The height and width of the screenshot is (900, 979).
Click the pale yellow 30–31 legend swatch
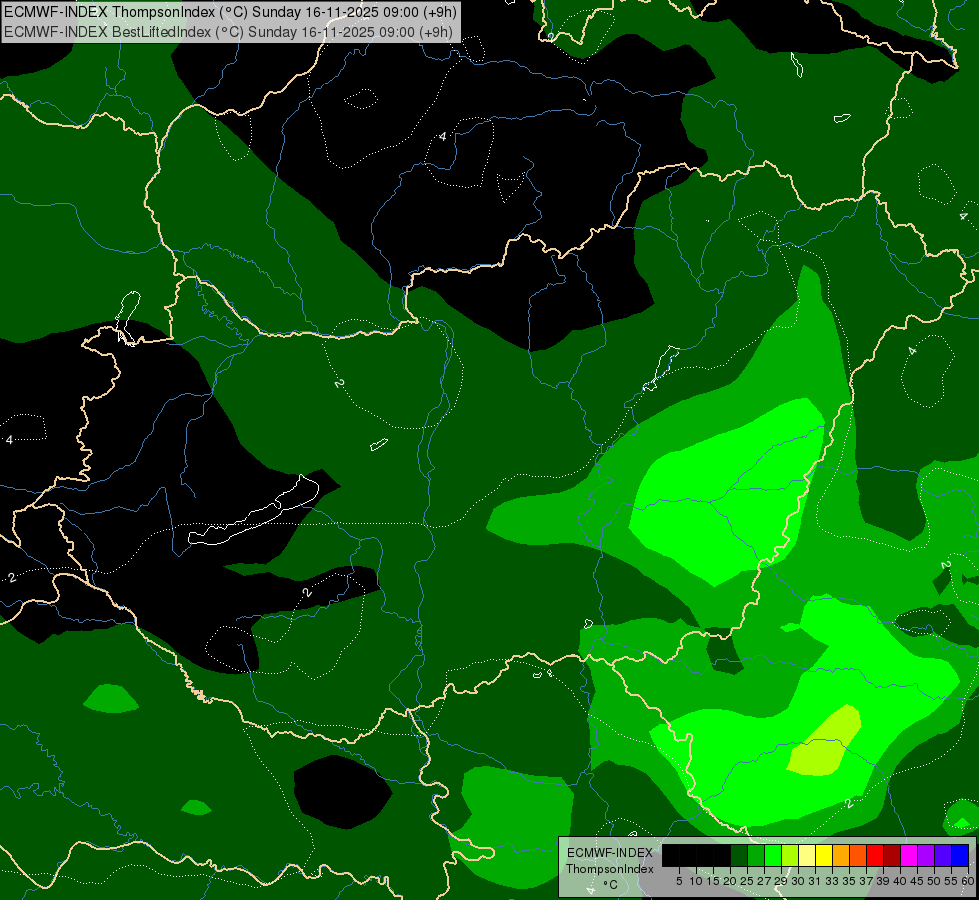[x=807, y=855]
